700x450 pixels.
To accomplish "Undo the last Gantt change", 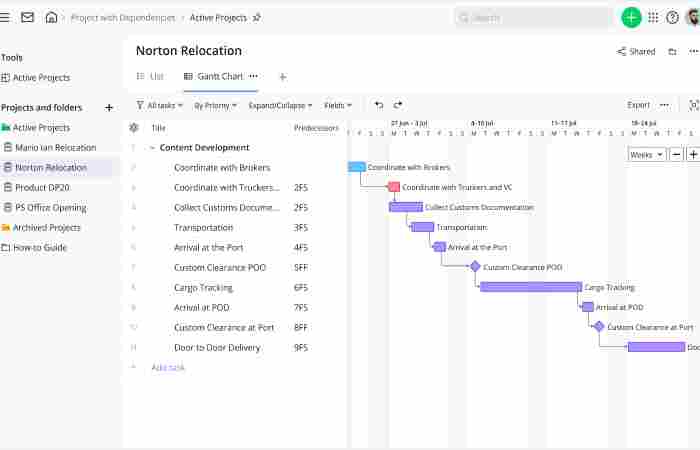I will pyautogui.click(x=379, y=105).
